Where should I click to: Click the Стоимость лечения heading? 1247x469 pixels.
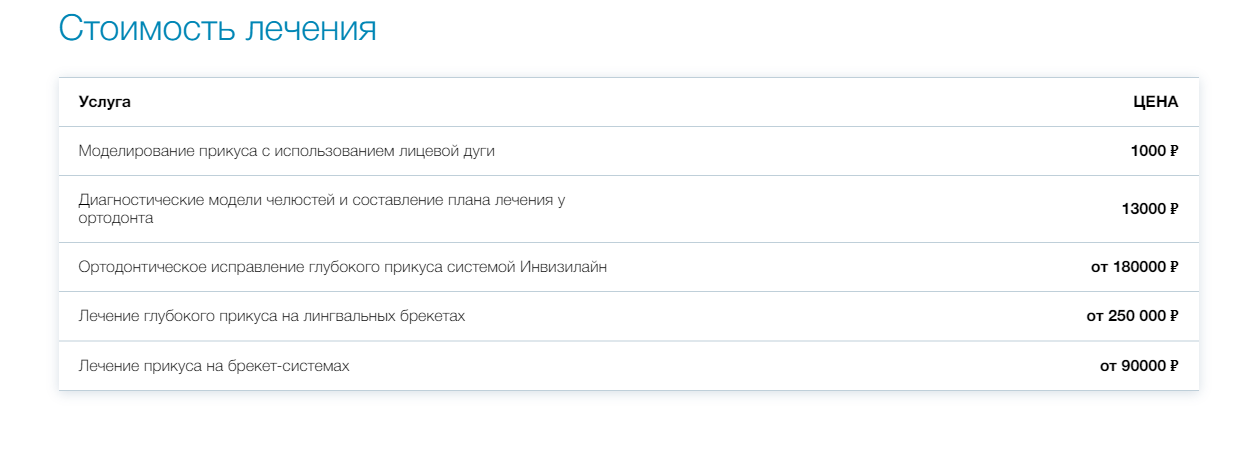click(x=217, y=28)
